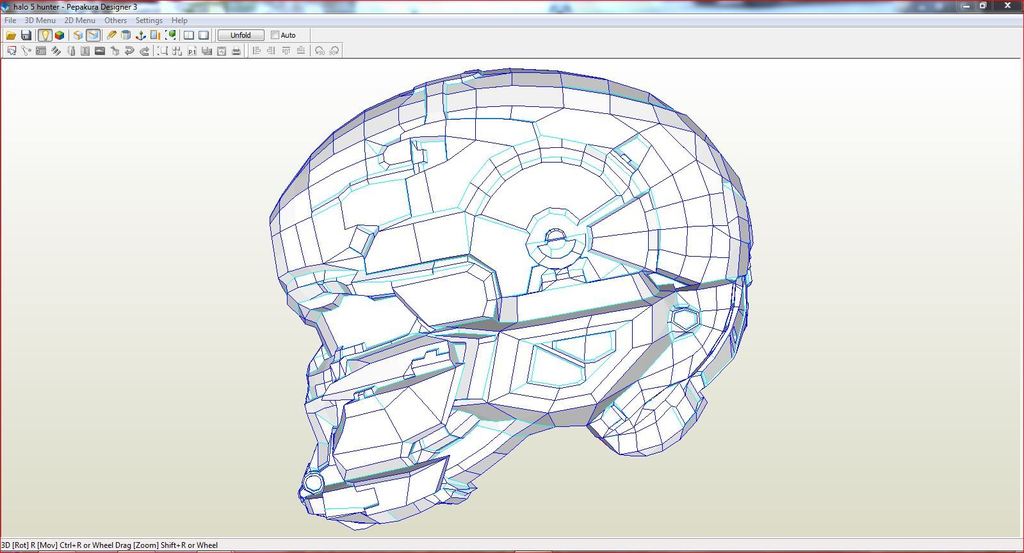This screenshot has height=553, width=1024.
Task: Click the colored cube texture icon
Action: point(60,35)
